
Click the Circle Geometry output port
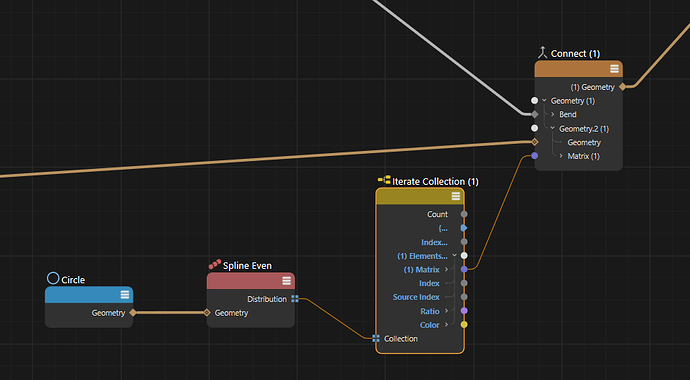click(x=132, y=313)
